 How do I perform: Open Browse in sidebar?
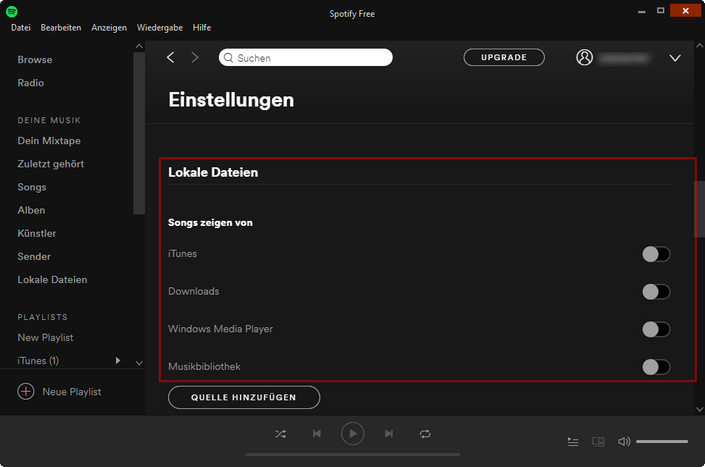point(35,60)
